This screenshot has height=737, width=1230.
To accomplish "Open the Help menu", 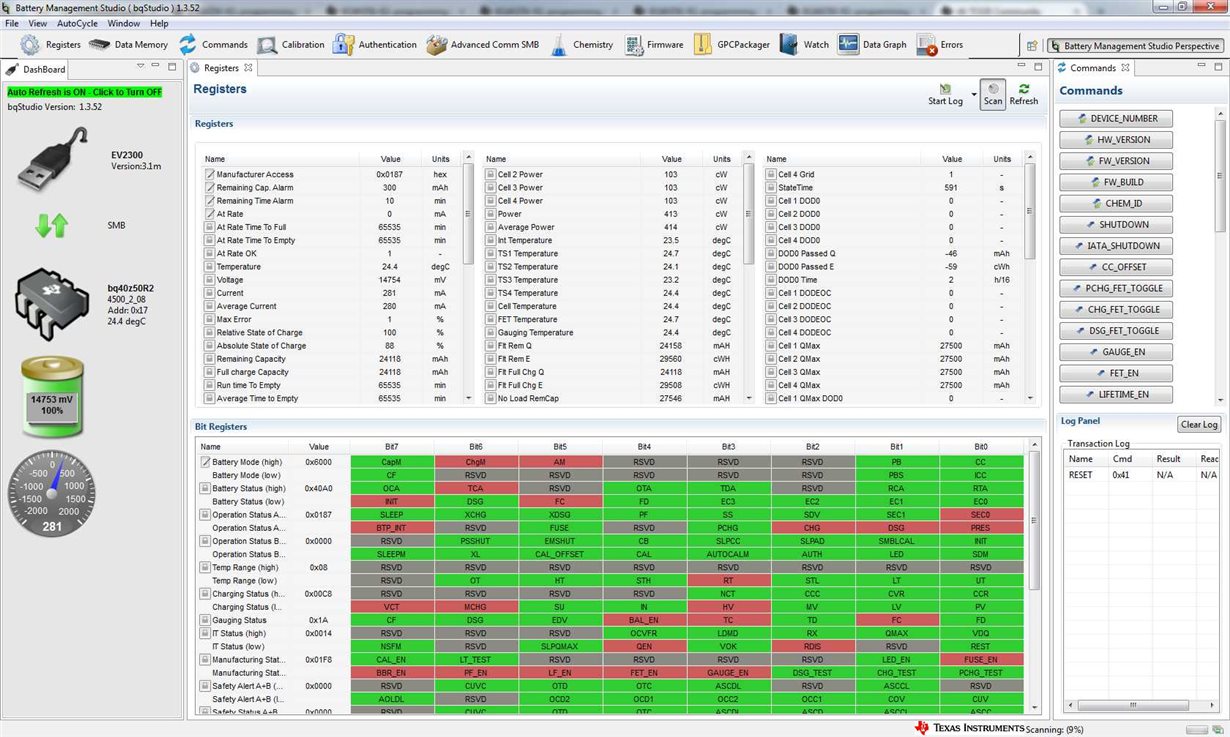I will coord(159,23).
